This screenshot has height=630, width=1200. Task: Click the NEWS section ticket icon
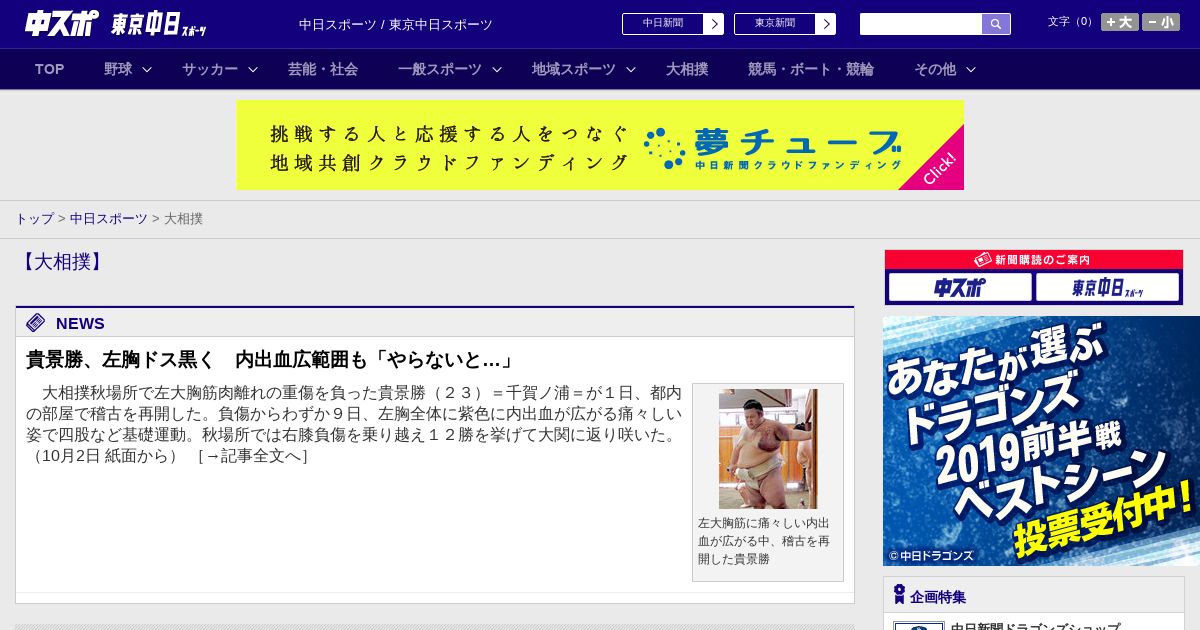(x=36, y=322)
